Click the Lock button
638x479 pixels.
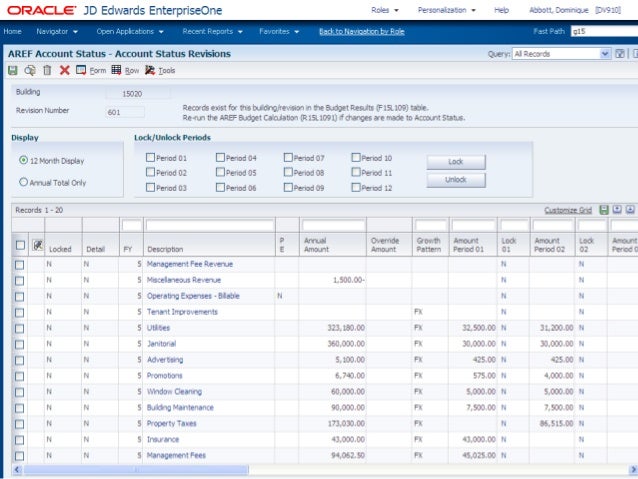coord(456,162)
